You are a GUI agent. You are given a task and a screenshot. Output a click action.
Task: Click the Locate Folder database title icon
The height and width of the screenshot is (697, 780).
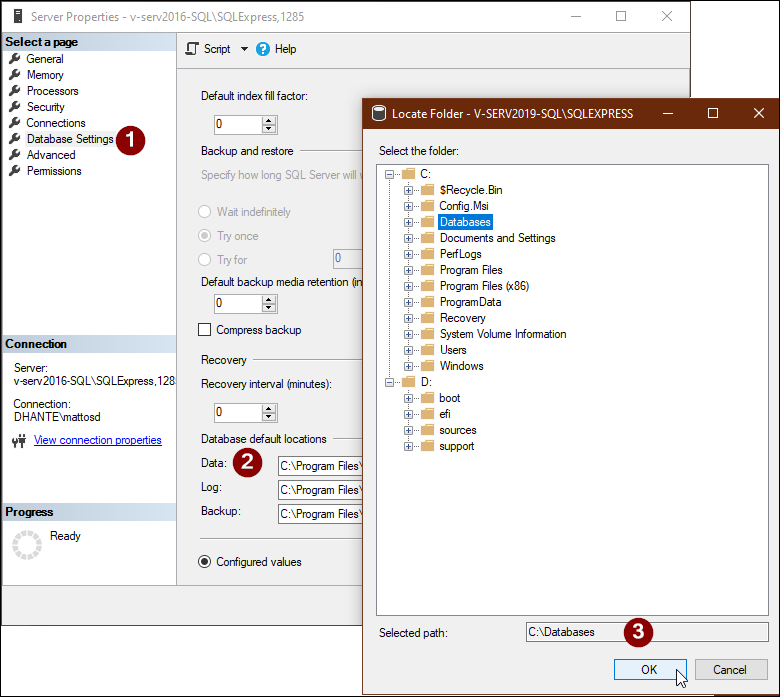(x=379, y=113)
